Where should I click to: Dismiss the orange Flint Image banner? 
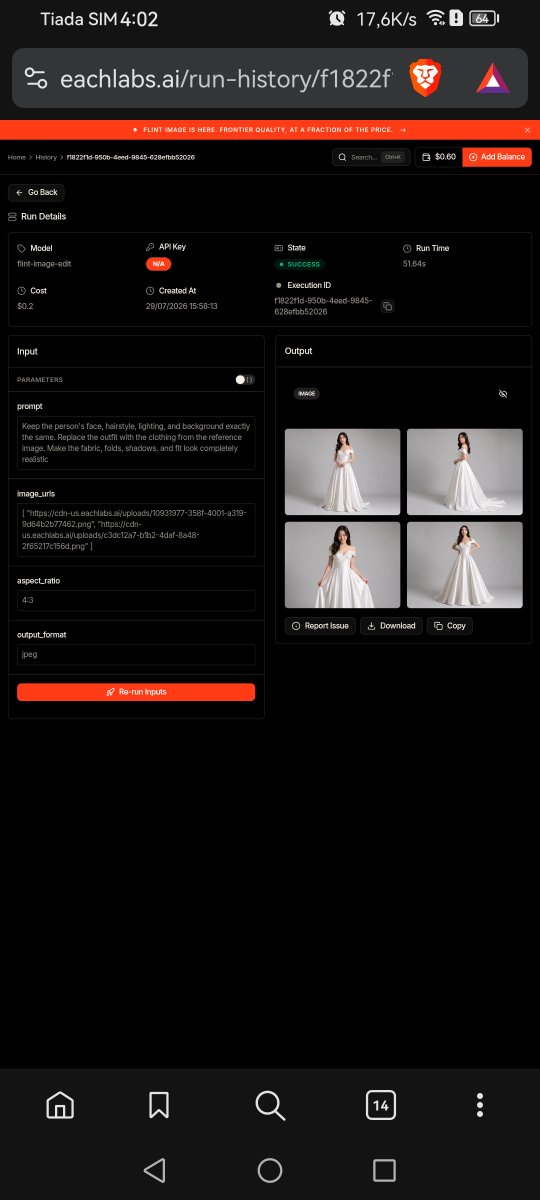[x=527, y=130]
